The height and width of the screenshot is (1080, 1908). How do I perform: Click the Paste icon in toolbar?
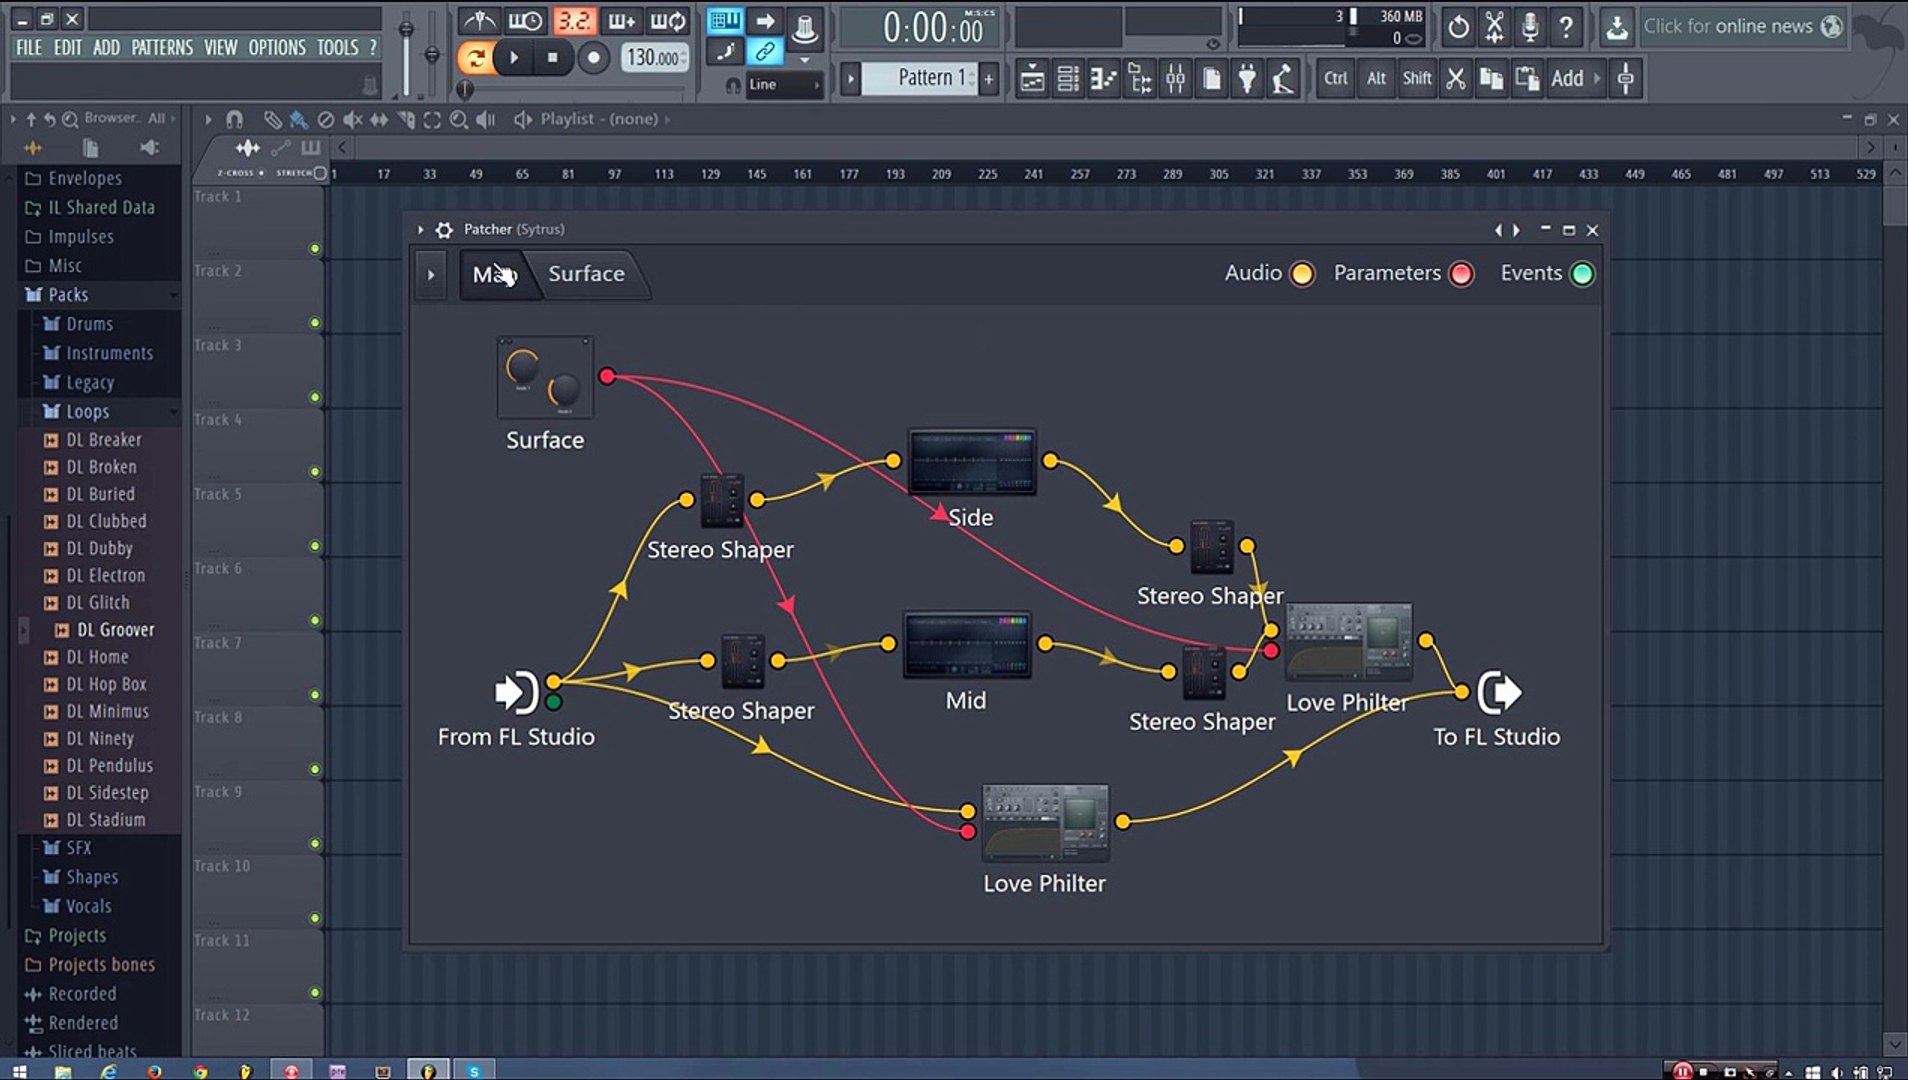click(1527, 79)
